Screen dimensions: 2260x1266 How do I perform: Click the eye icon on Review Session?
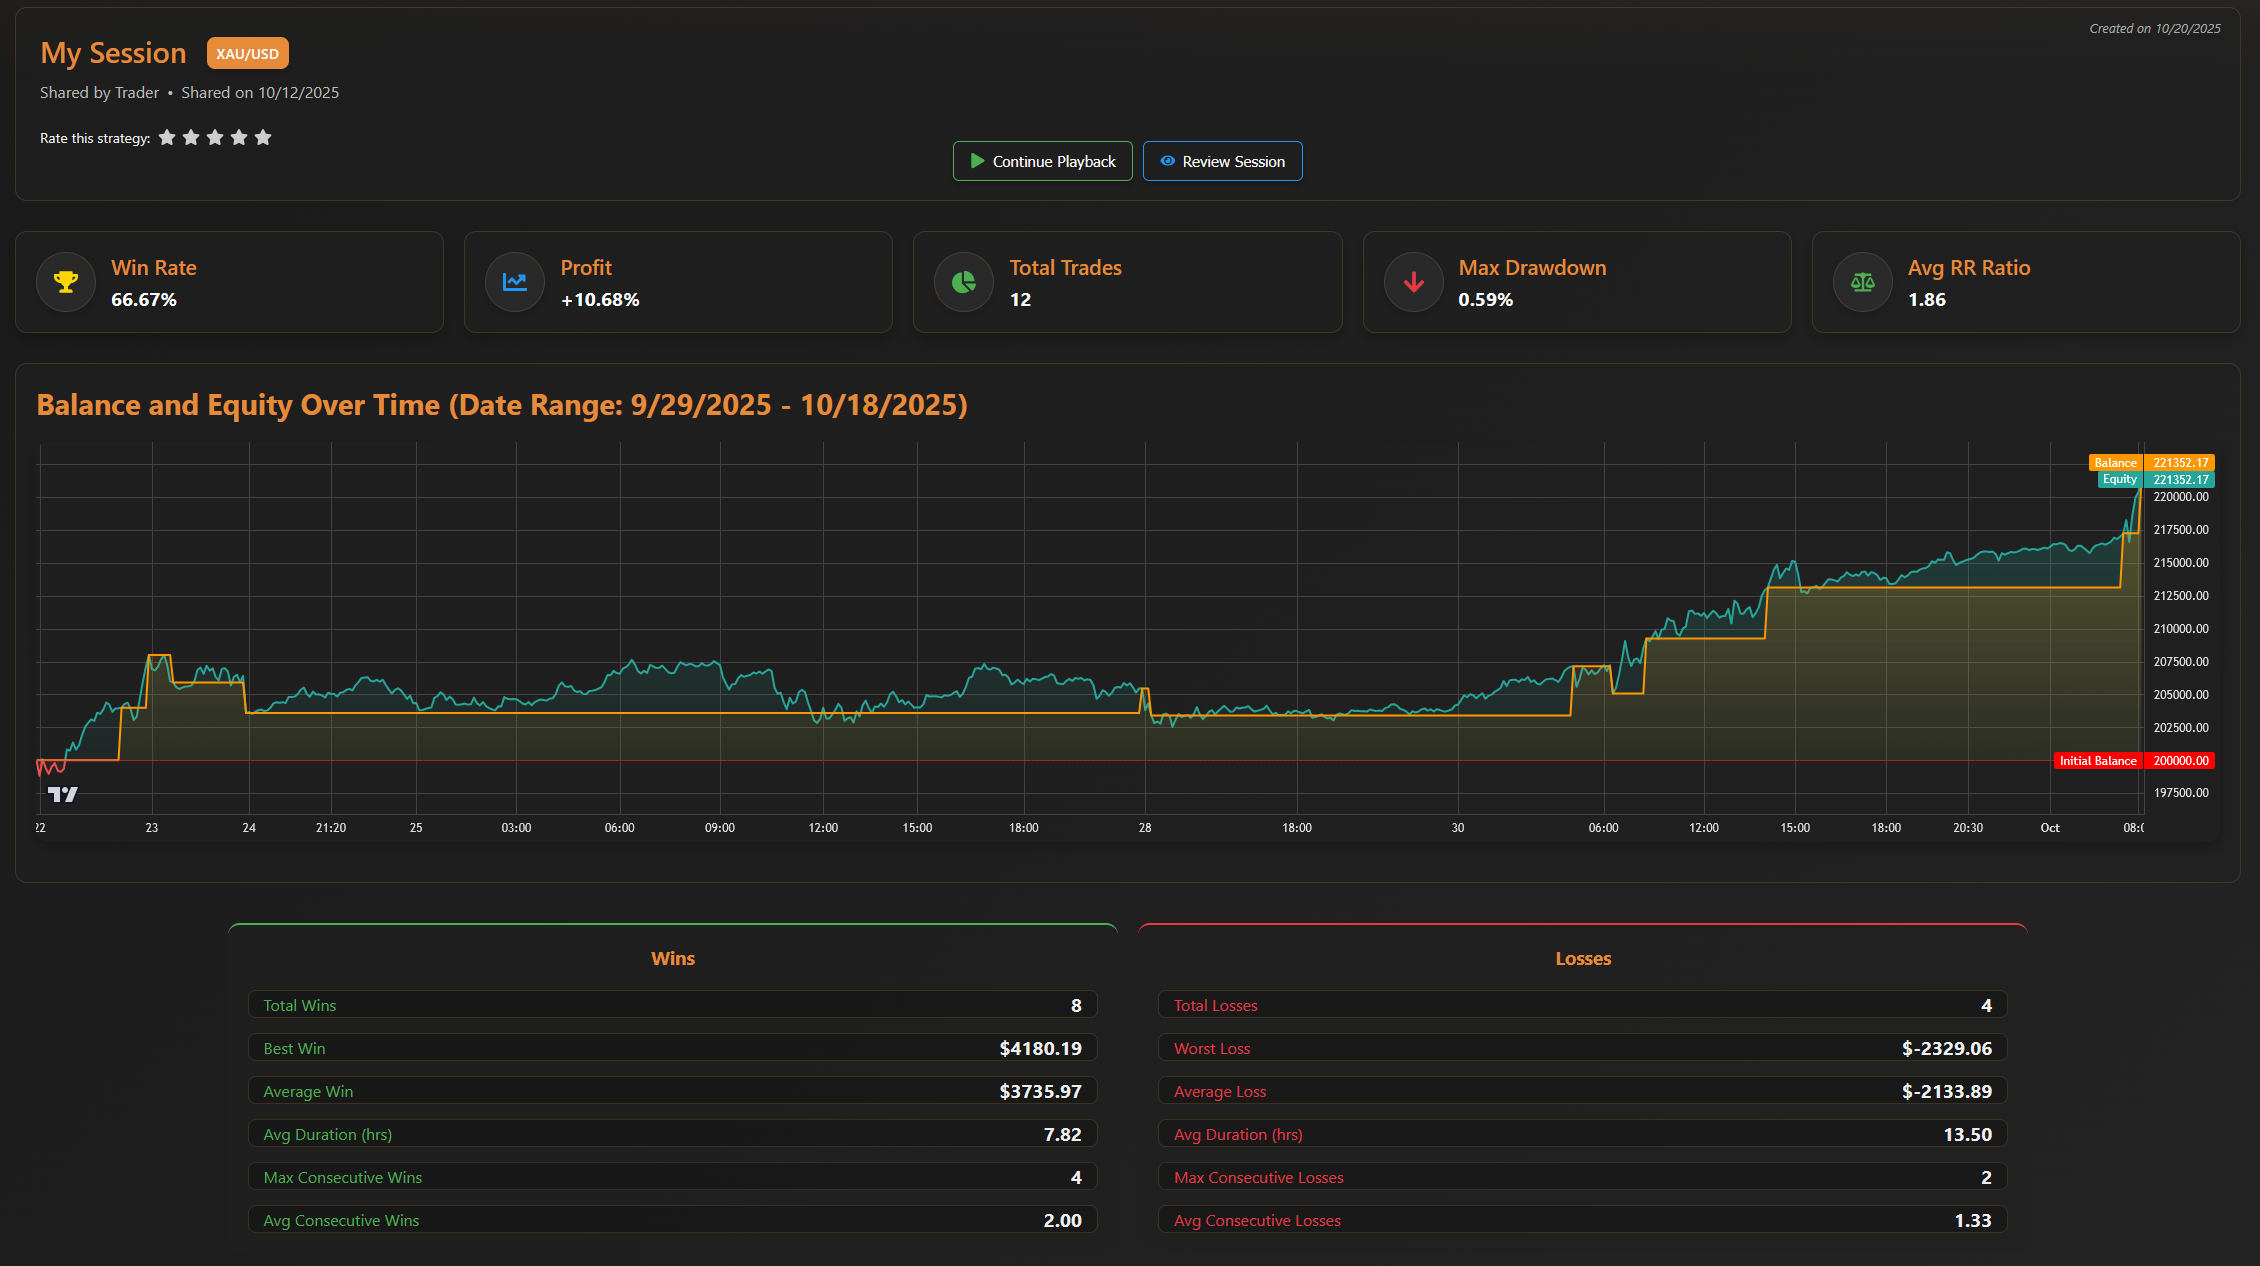[x=1166, y=161]
